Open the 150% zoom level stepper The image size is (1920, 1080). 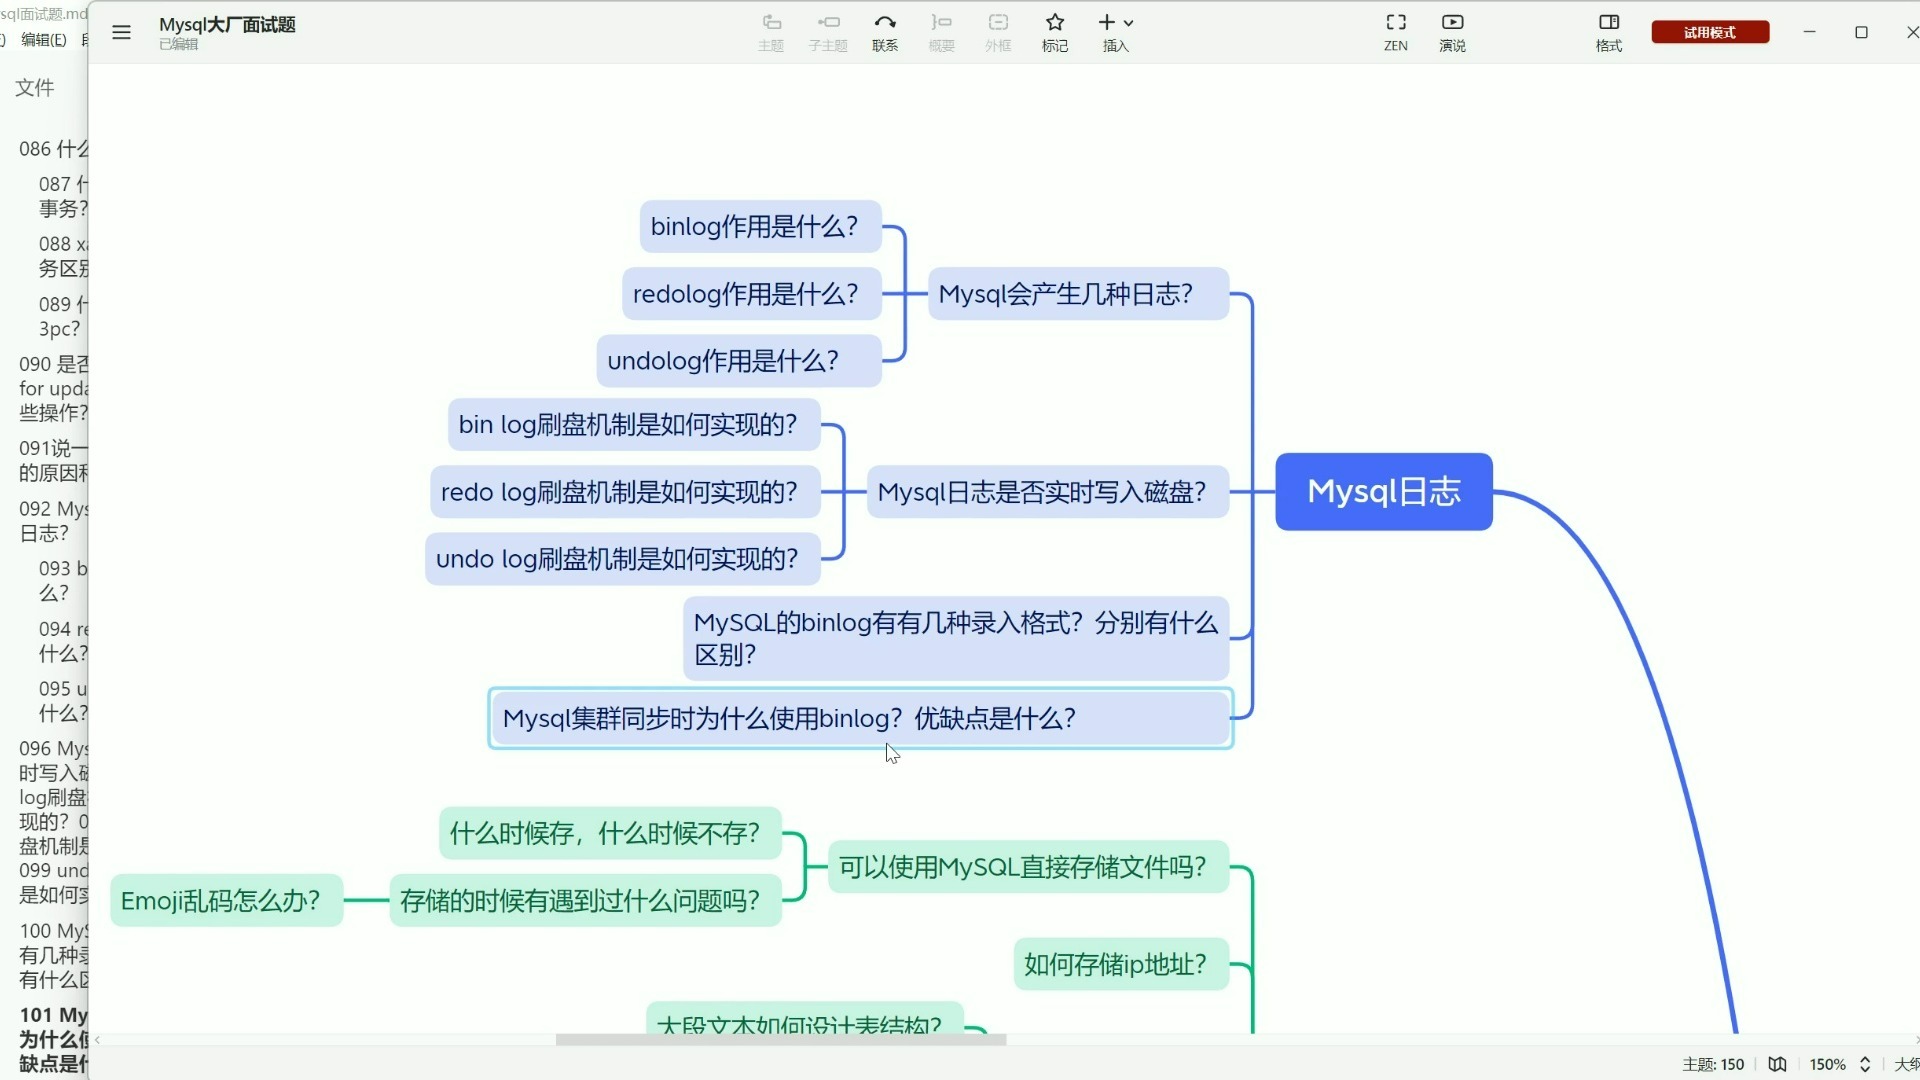point(1864,1064)
